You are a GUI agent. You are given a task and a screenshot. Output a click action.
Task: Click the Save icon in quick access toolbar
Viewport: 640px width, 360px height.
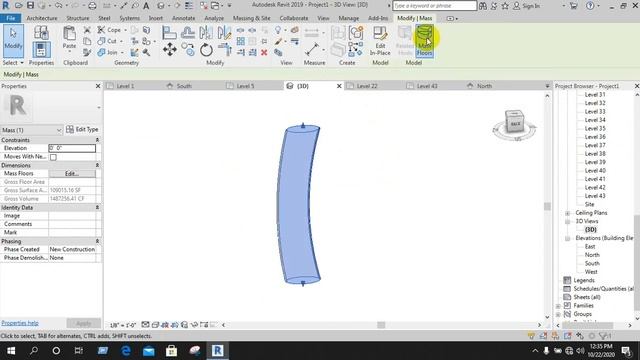click(x=30, y=6)
